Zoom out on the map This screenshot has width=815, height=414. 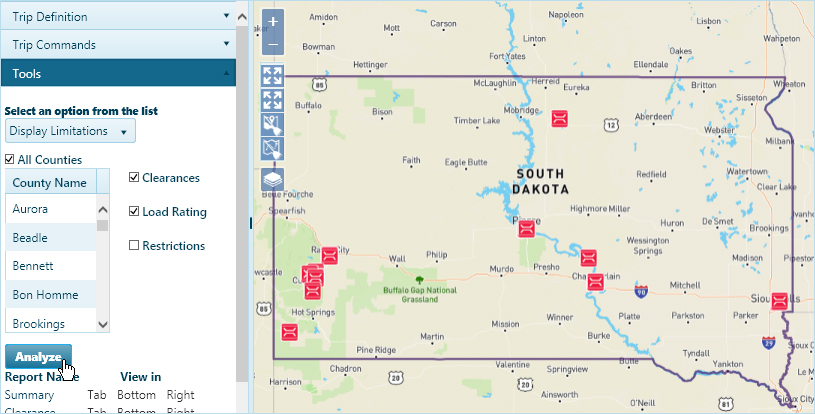click(x=272, y=46)
